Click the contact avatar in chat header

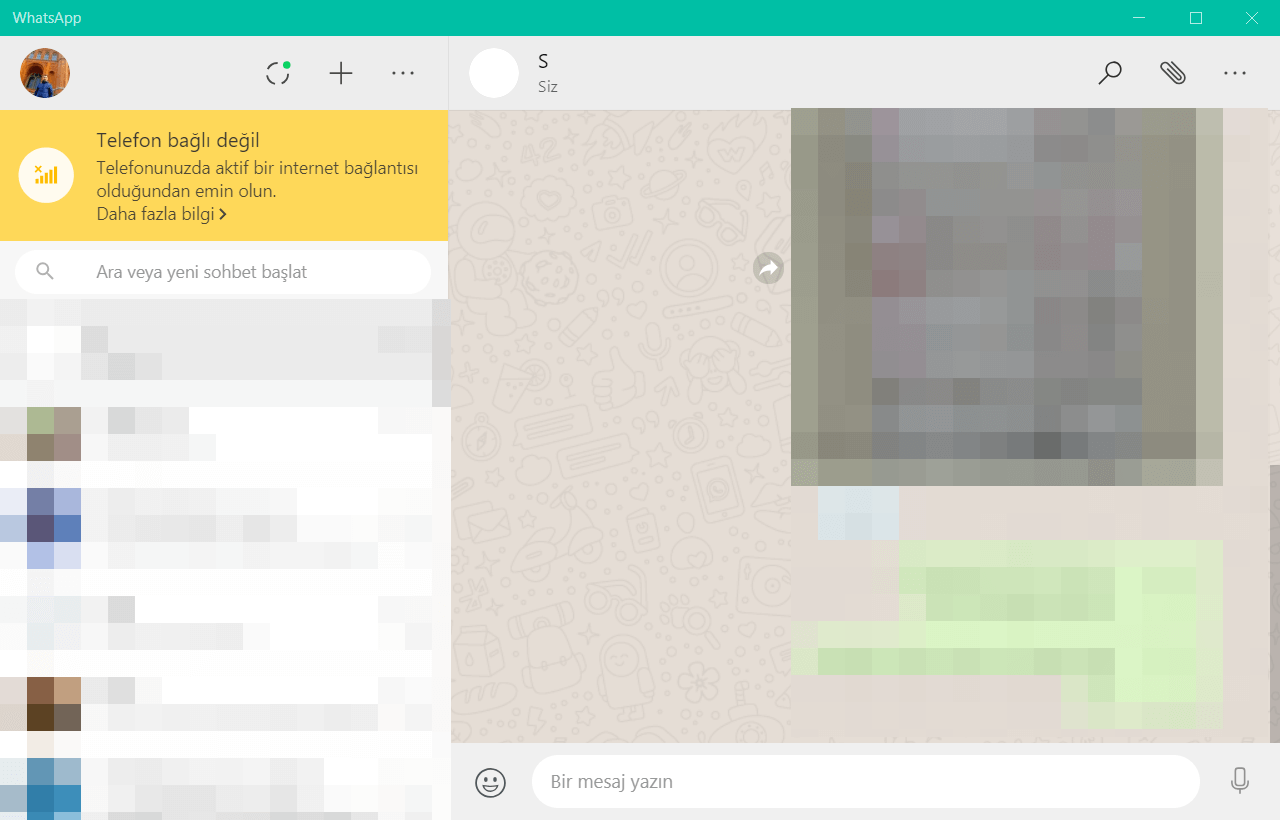494,73
